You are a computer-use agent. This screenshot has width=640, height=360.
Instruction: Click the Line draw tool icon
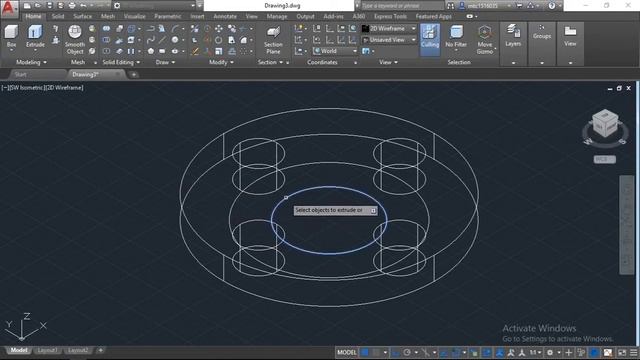pos(162,40)
